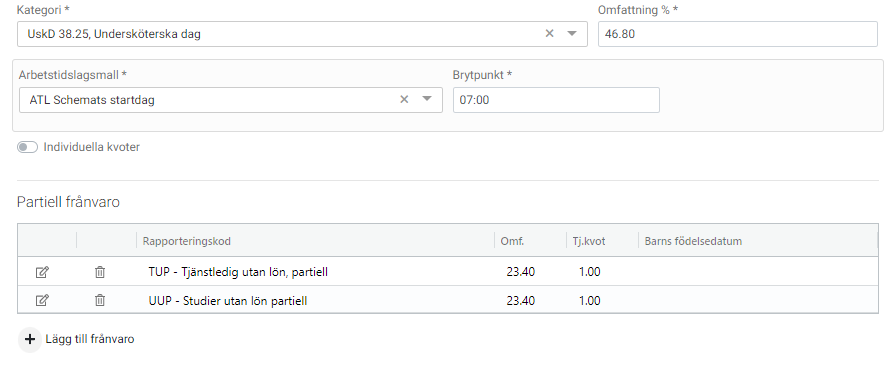
Task: Delete the TUP Tjänstledig utan lön row
Action: 100,272
